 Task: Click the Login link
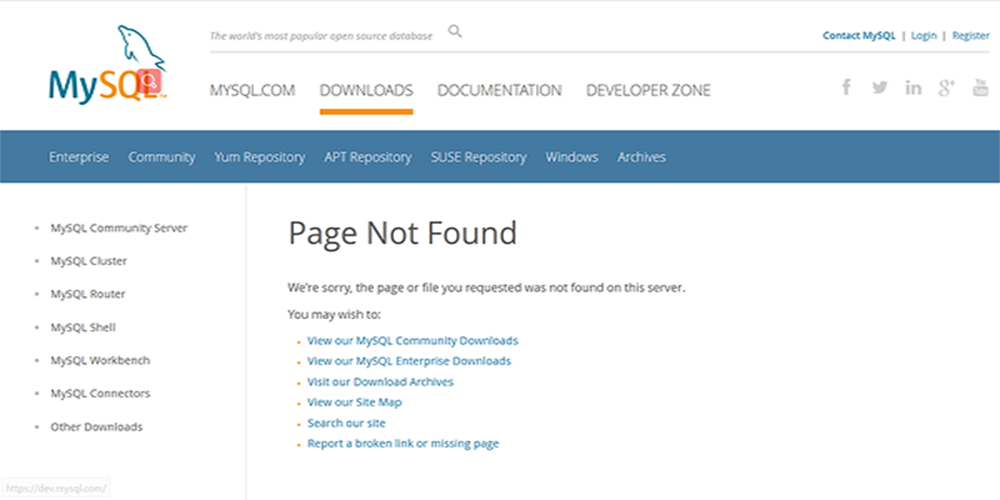[x=923, y=36]
